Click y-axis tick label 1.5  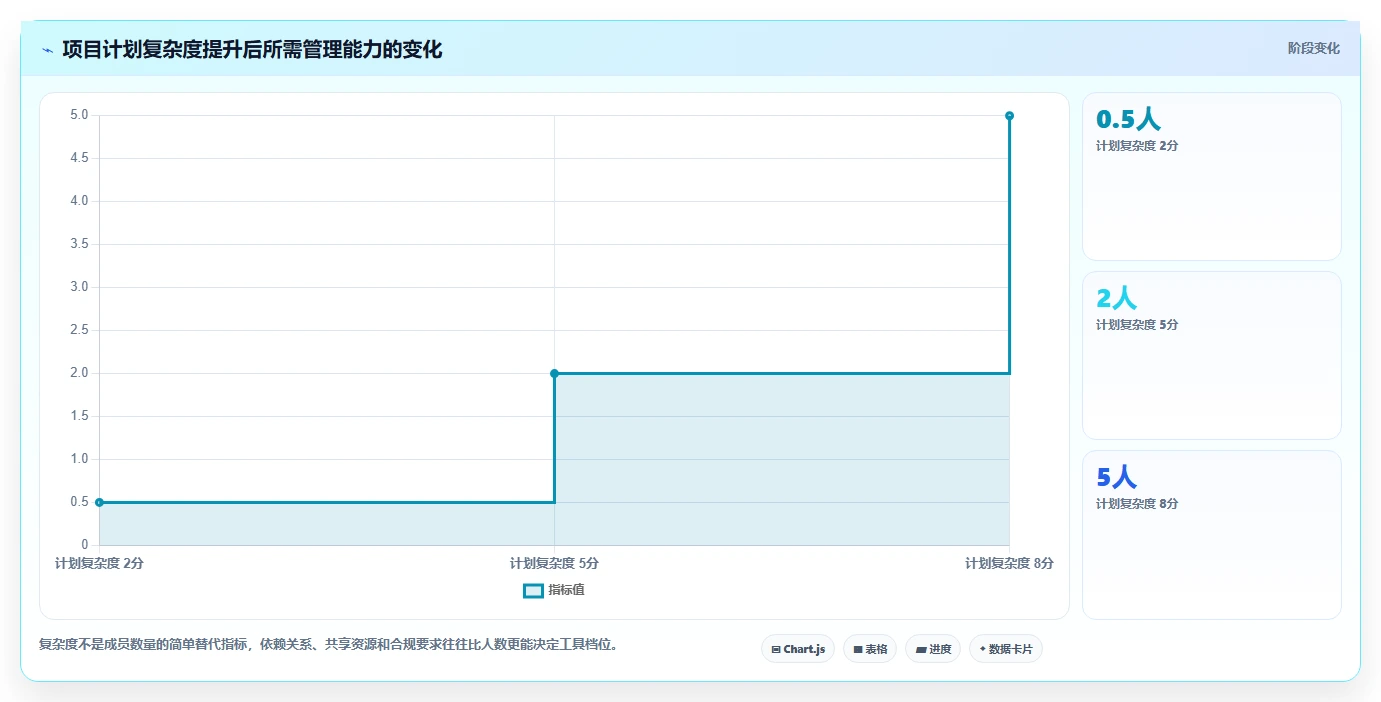(79, 416)
